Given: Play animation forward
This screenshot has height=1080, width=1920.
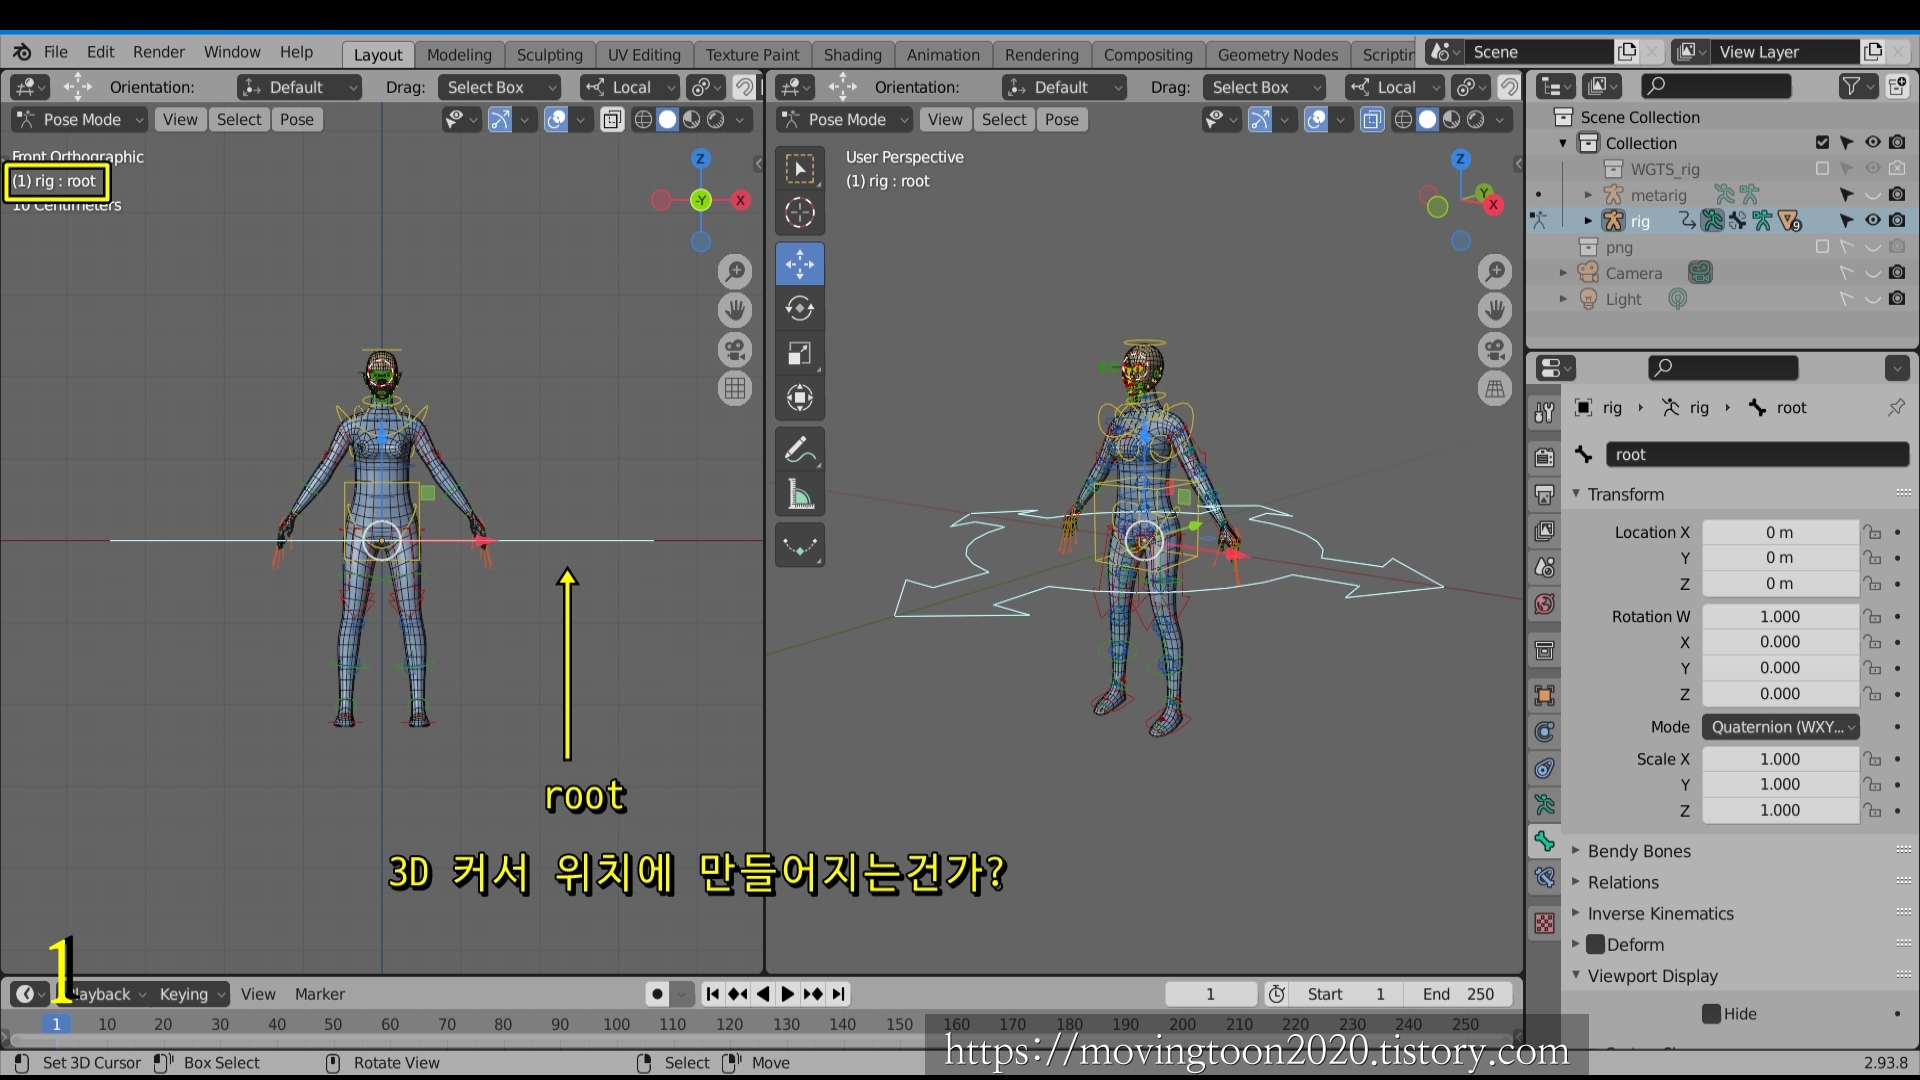Looking at the screenshot, I should pos(787,994).
